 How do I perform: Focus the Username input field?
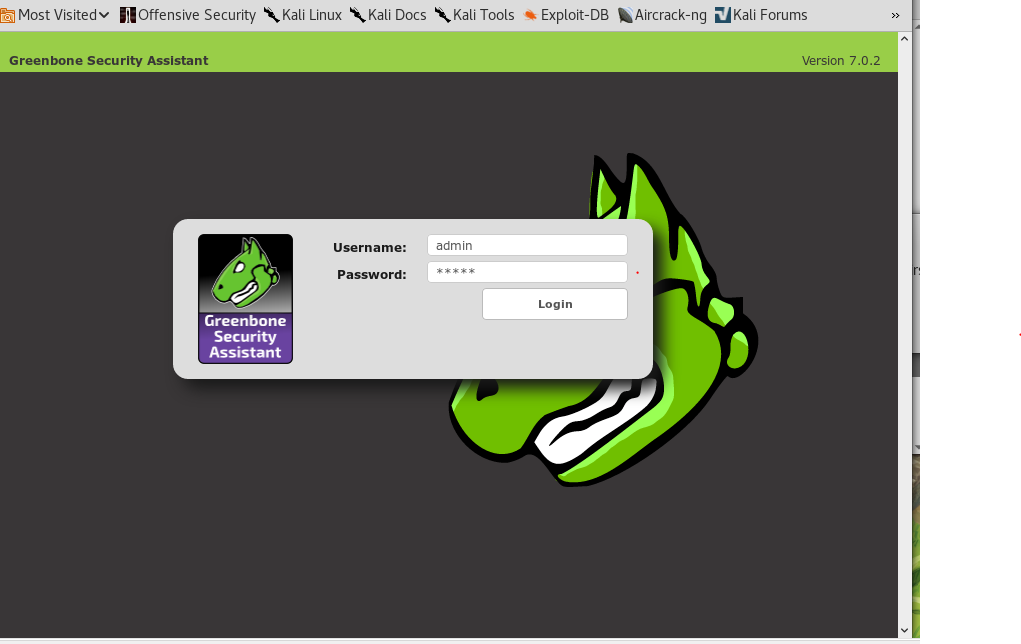point(527,245)
